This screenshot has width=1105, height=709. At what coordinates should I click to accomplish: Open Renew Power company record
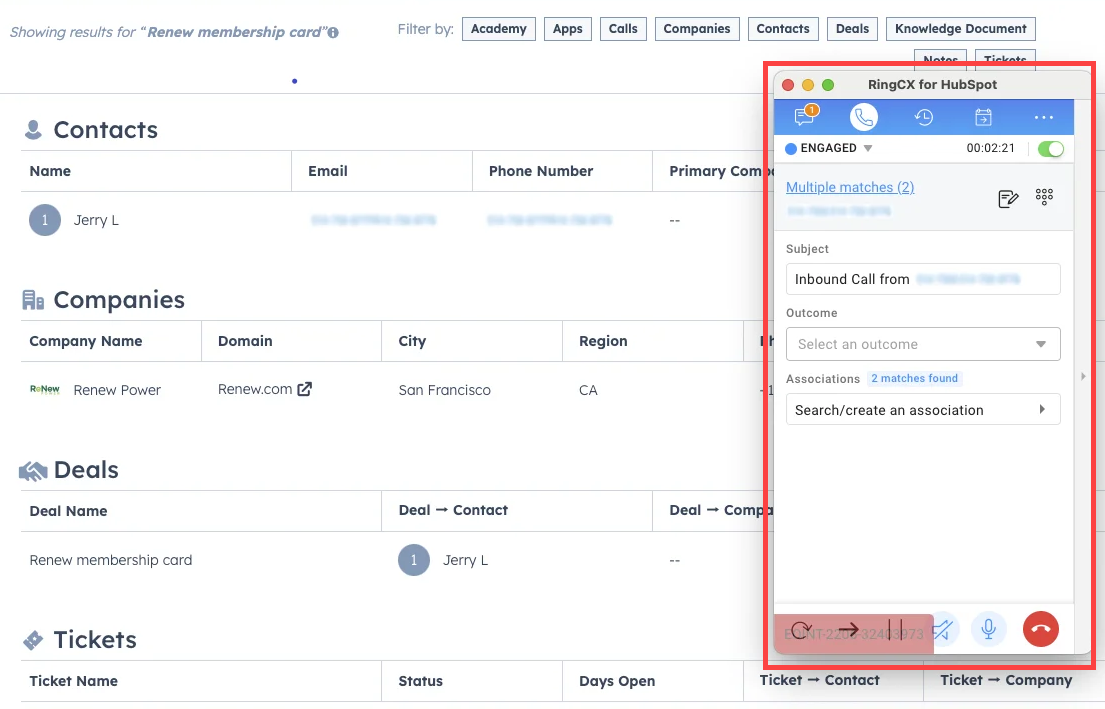click(117, 390)
